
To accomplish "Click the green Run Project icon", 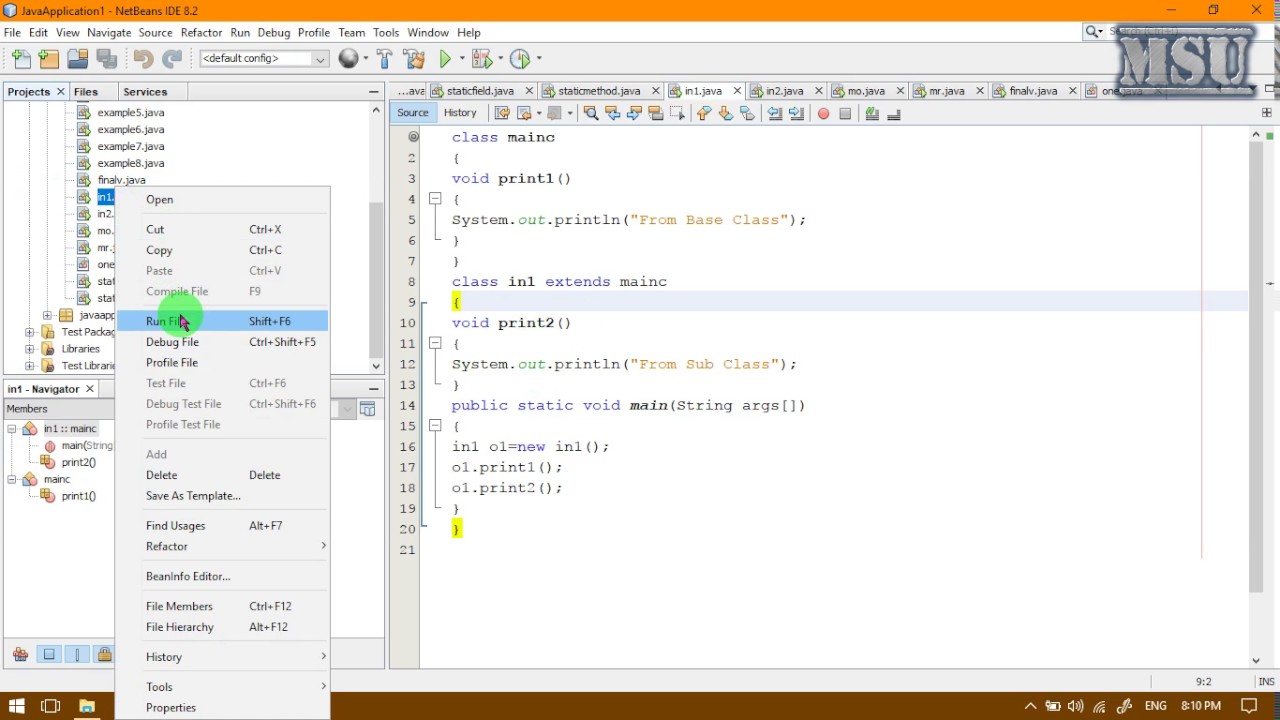I will (x=445, y=59).
